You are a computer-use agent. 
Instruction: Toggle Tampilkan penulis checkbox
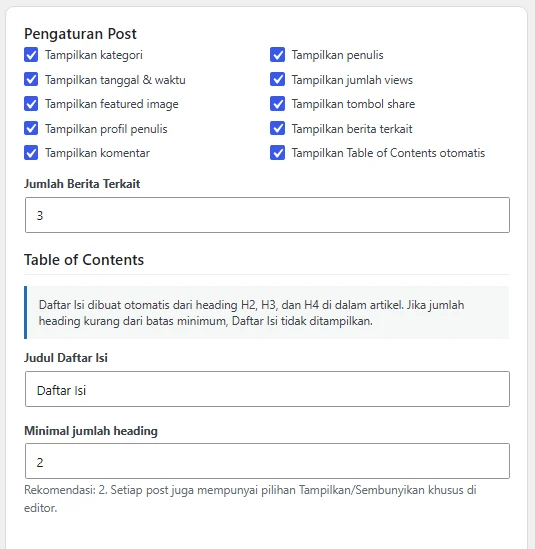click(x=277, y=55)
